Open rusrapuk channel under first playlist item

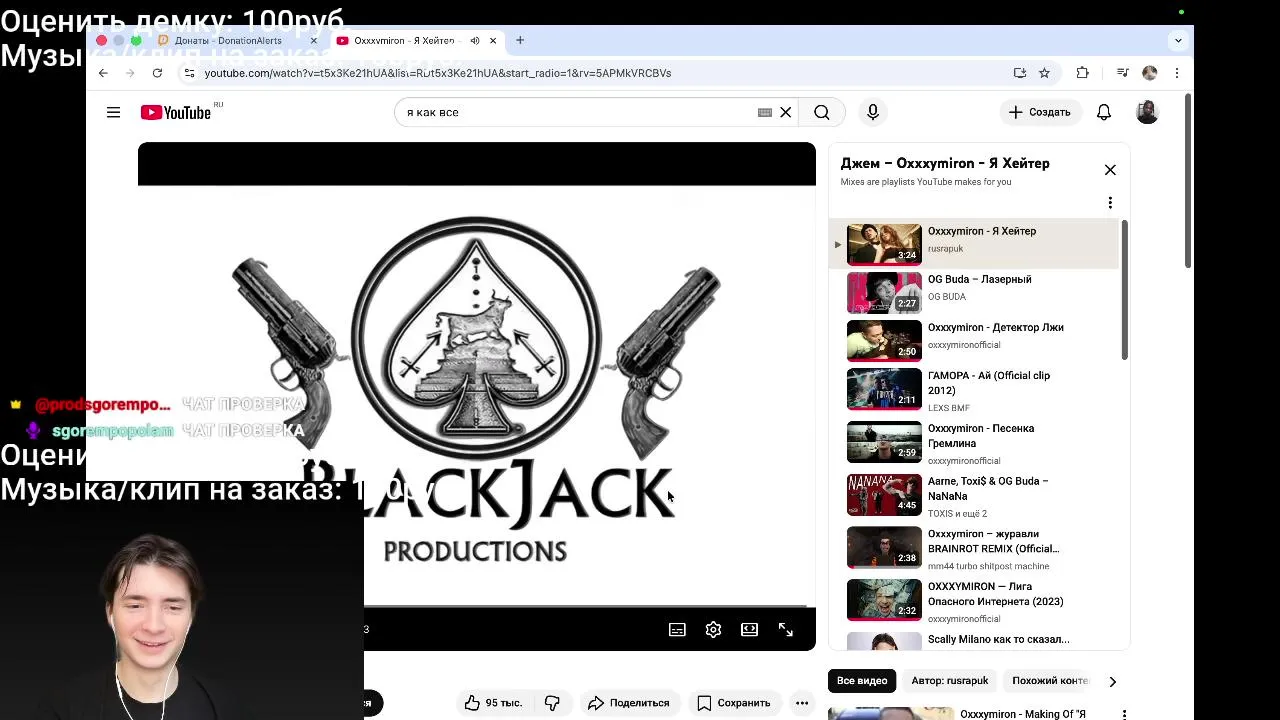(945, 249)
